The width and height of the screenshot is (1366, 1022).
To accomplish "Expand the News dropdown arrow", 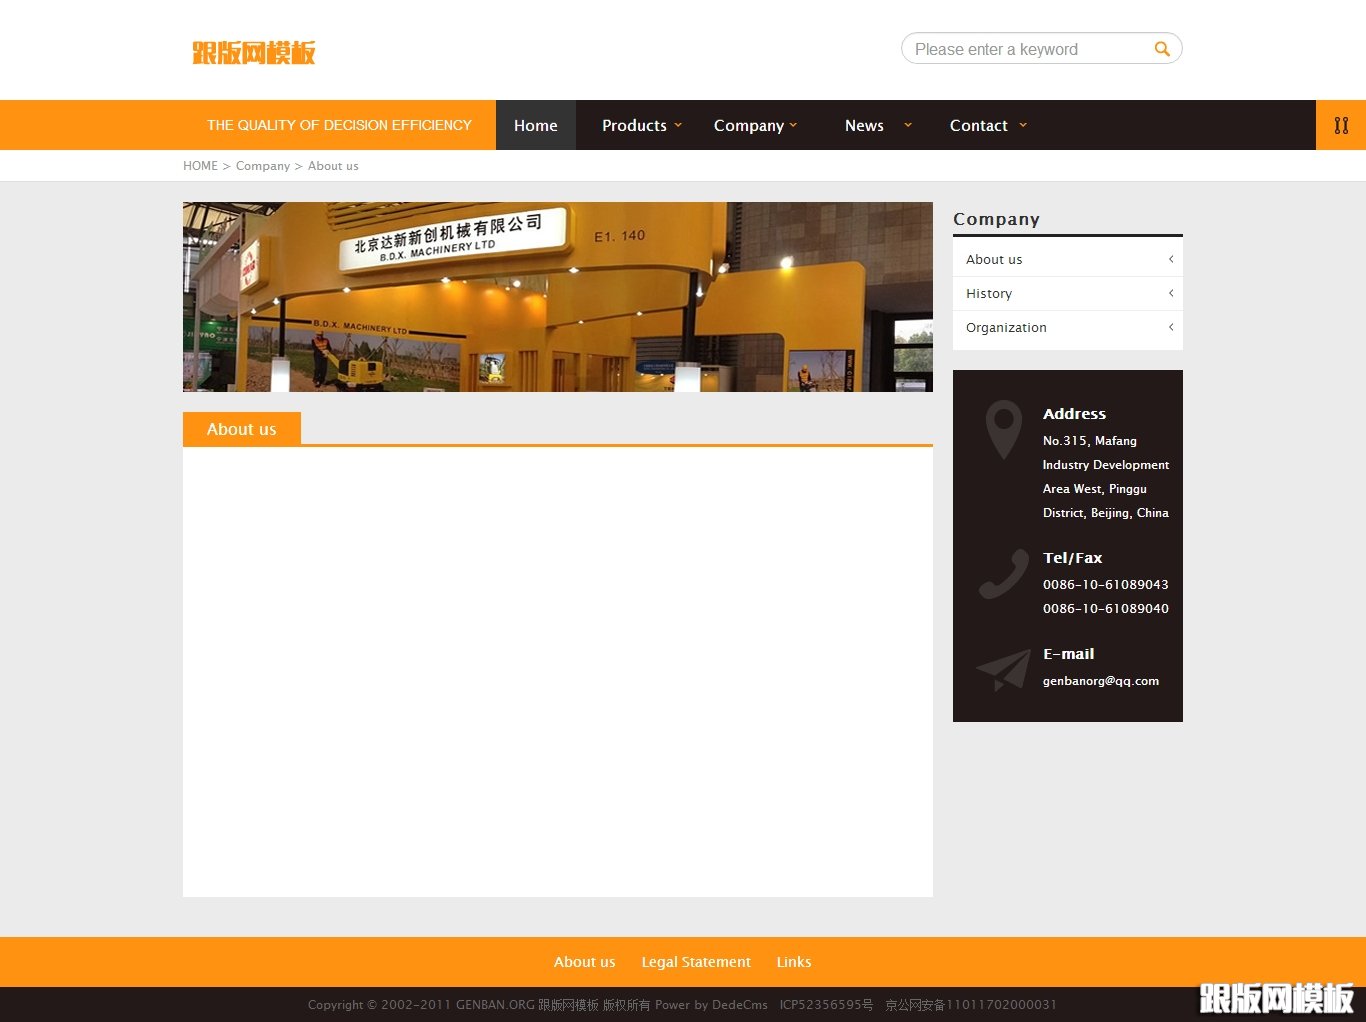I will [x=908, y=125].
